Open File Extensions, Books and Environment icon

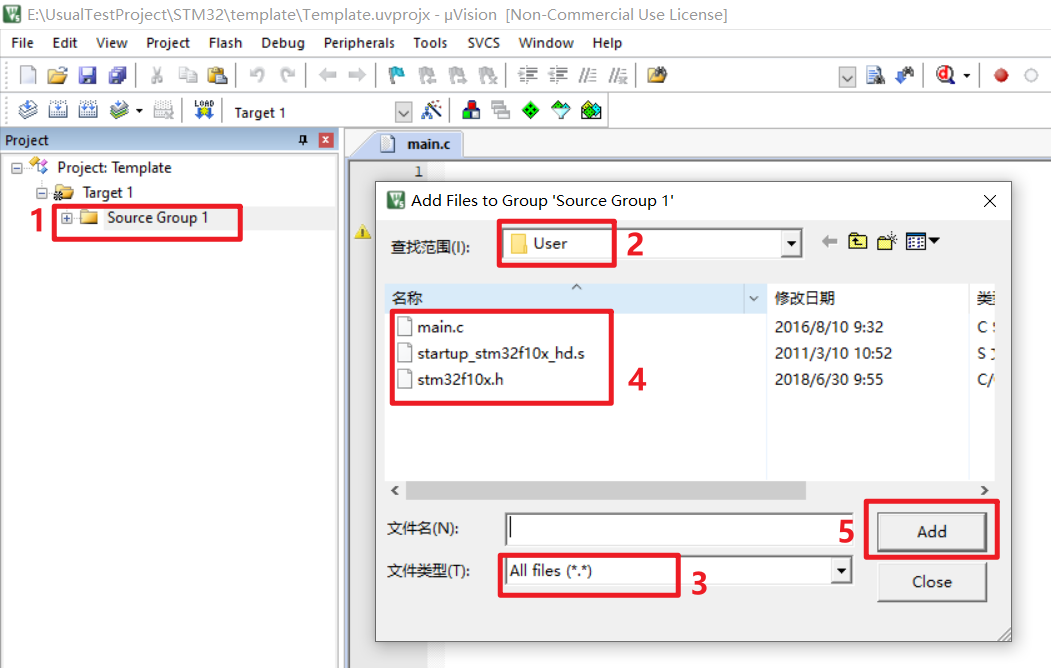[x=471, y=109]
